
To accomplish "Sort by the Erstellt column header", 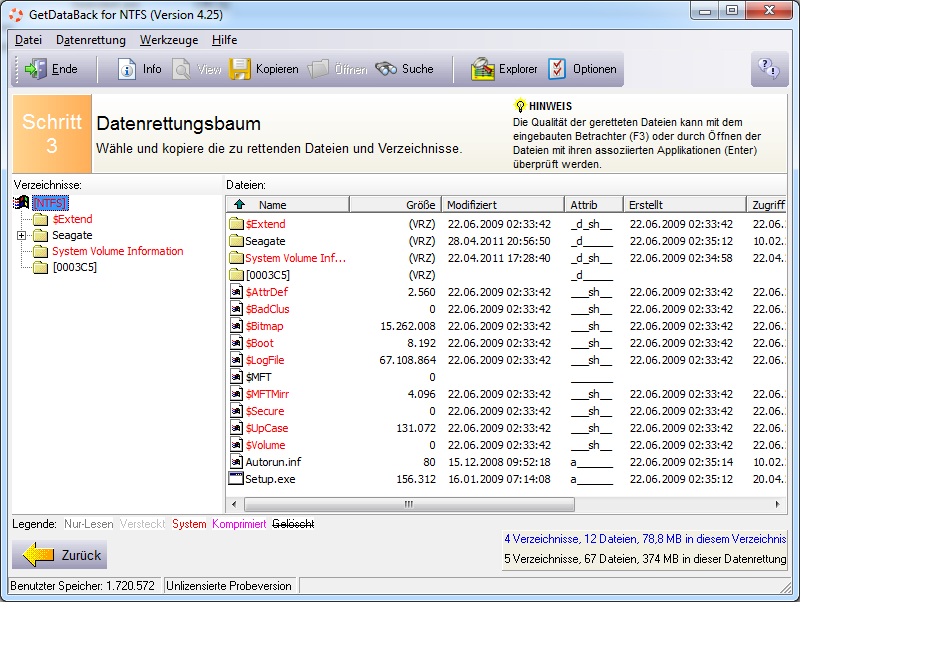I will coord(684,204).
